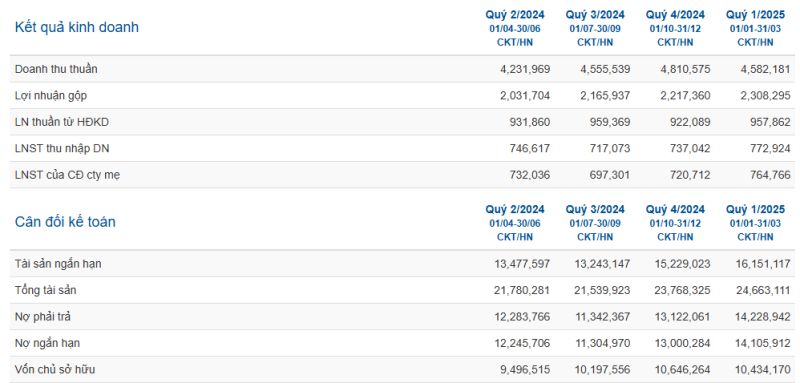Select the 732,036 parent profit cell

pos(530,175)
